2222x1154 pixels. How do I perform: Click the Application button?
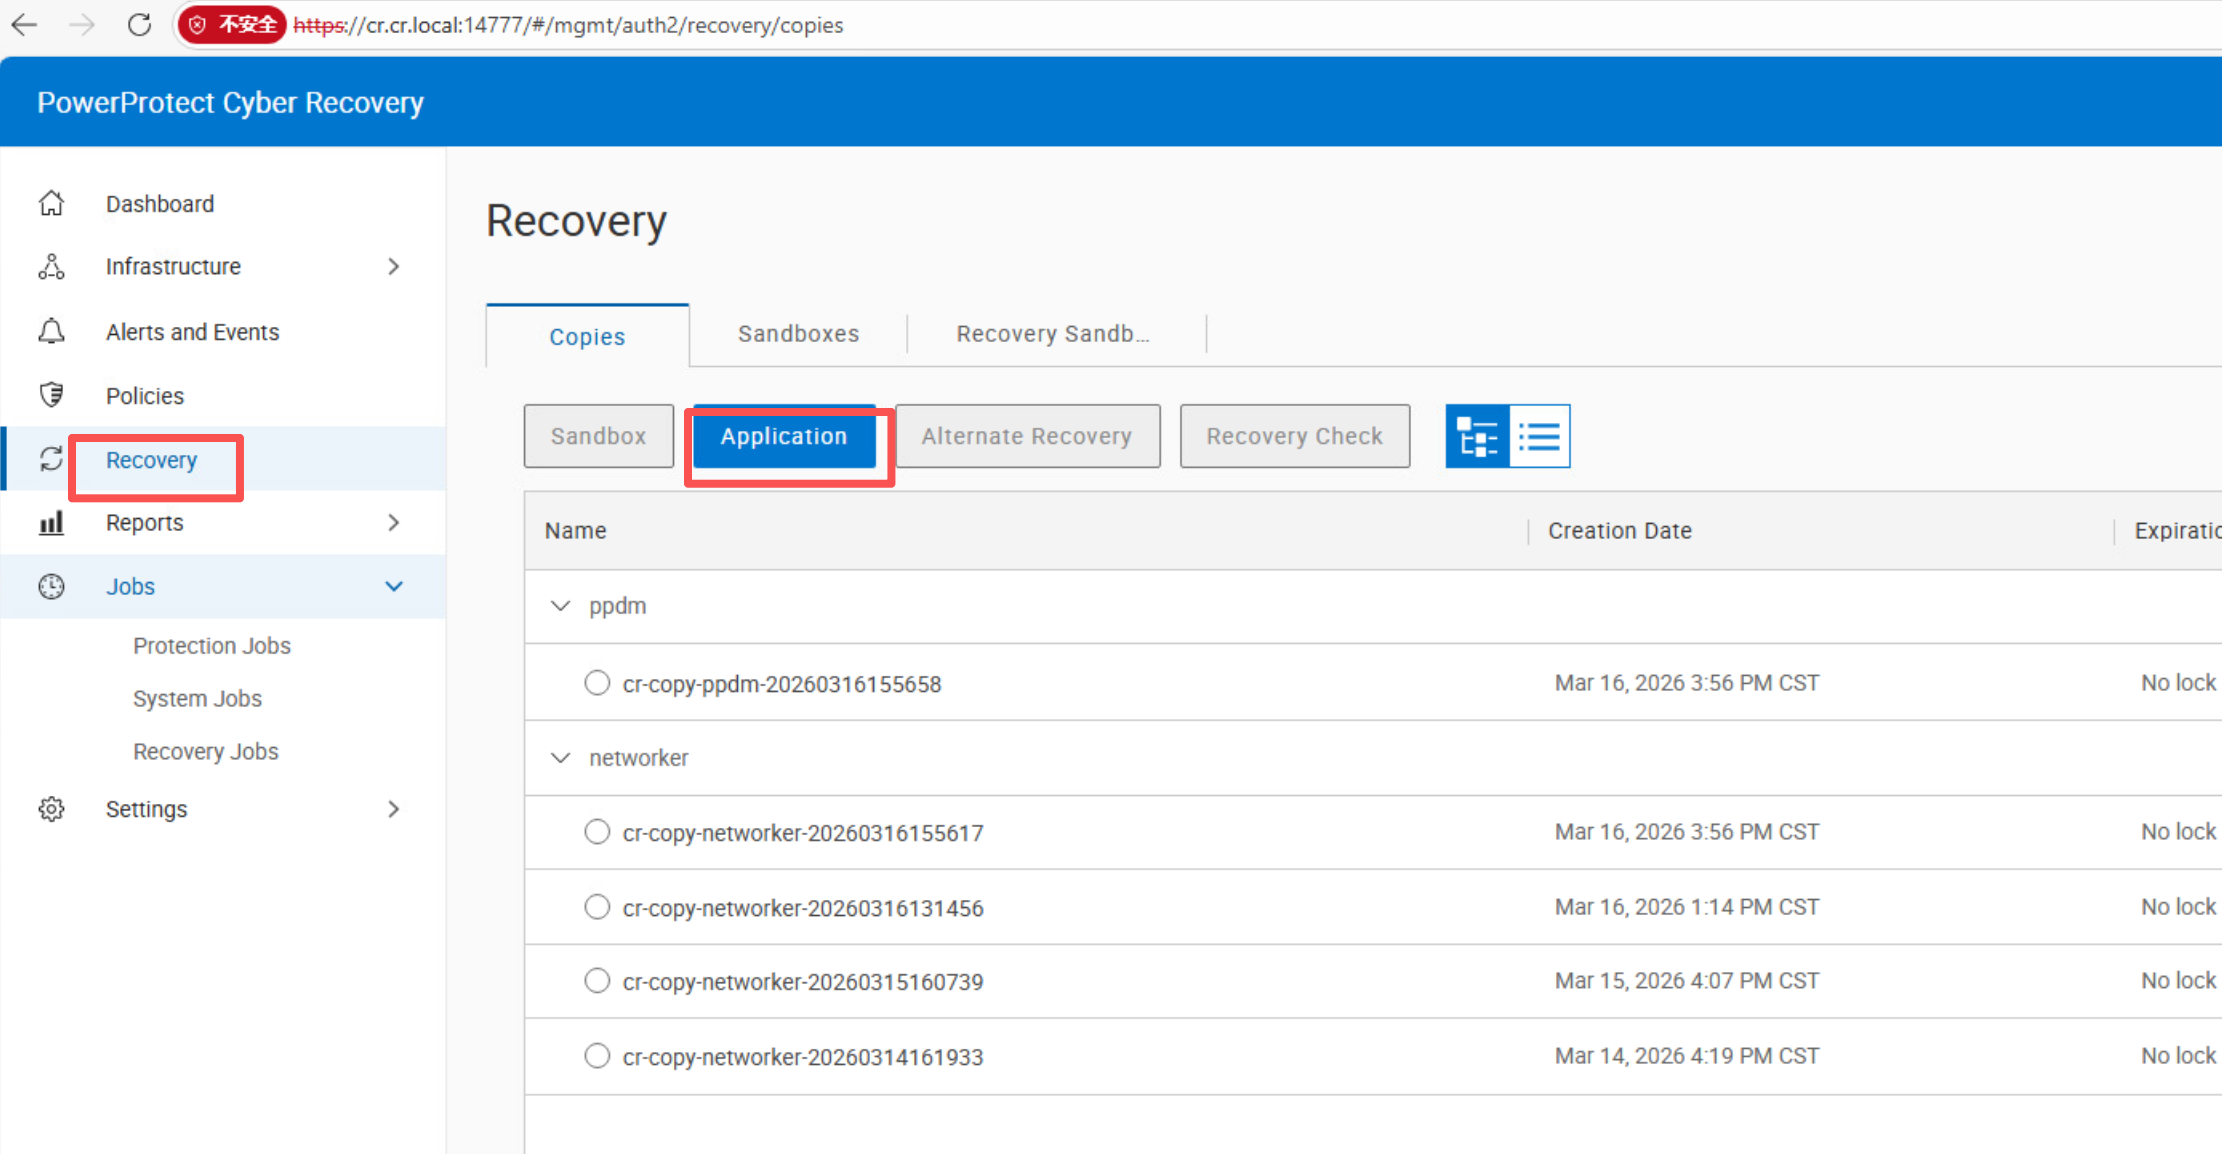[784, 436]
